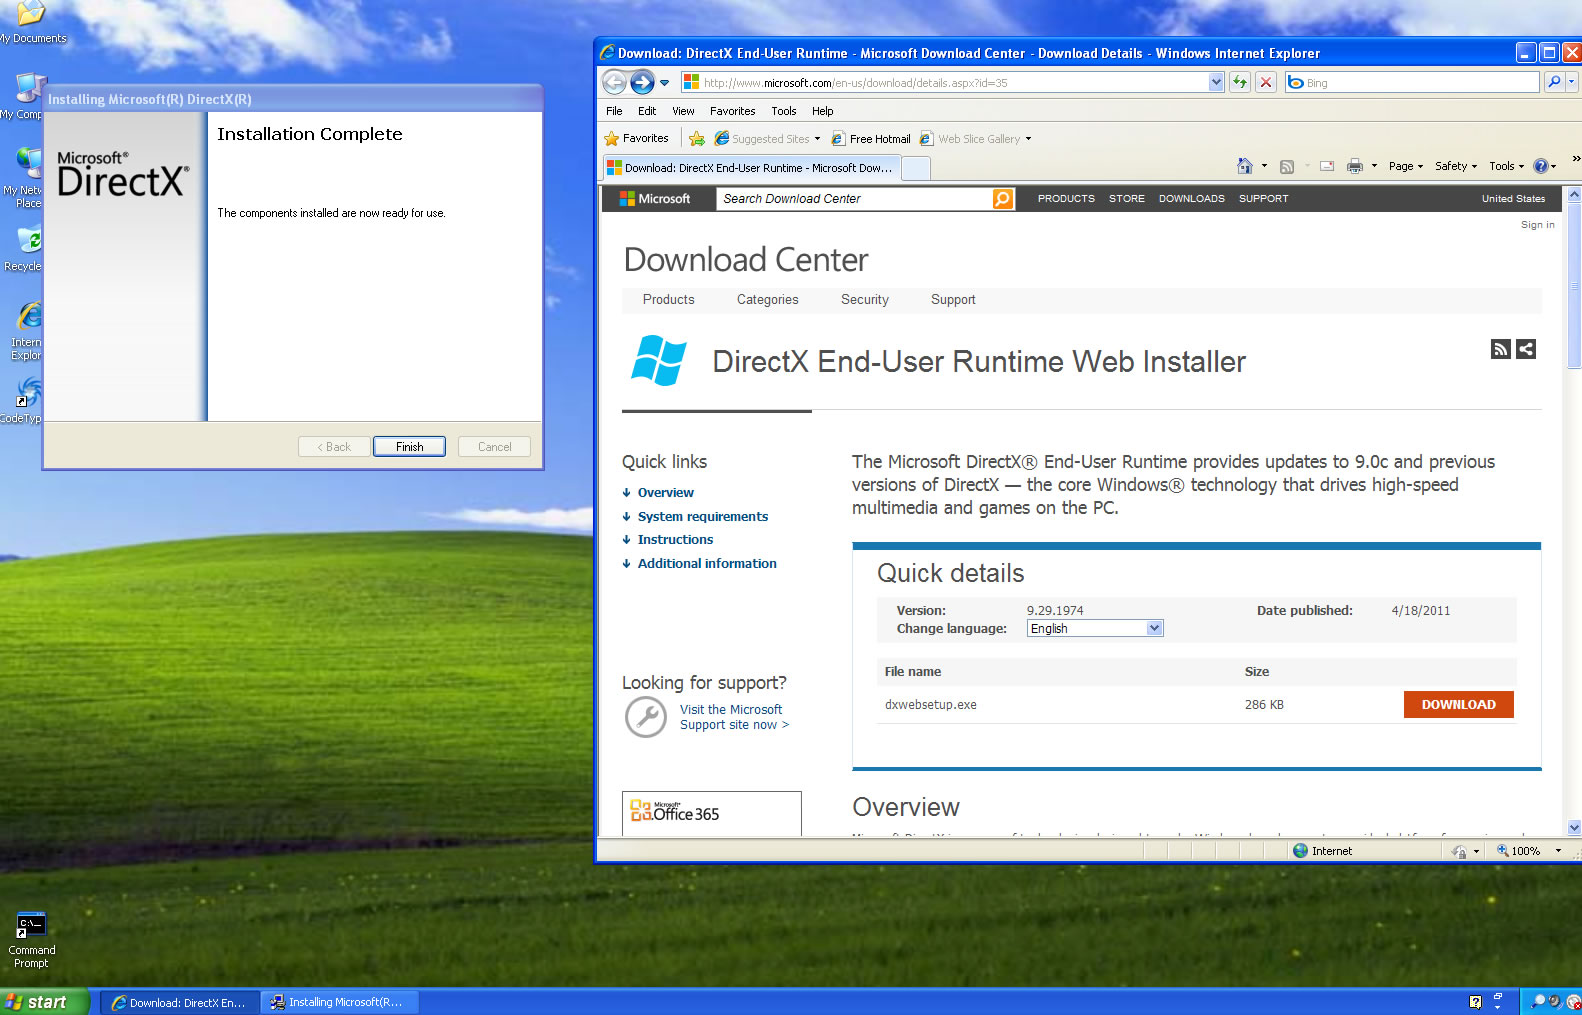
Task: Click the IE Help question mark icon
Action: pyautogui.click(x=1541, y=166)
